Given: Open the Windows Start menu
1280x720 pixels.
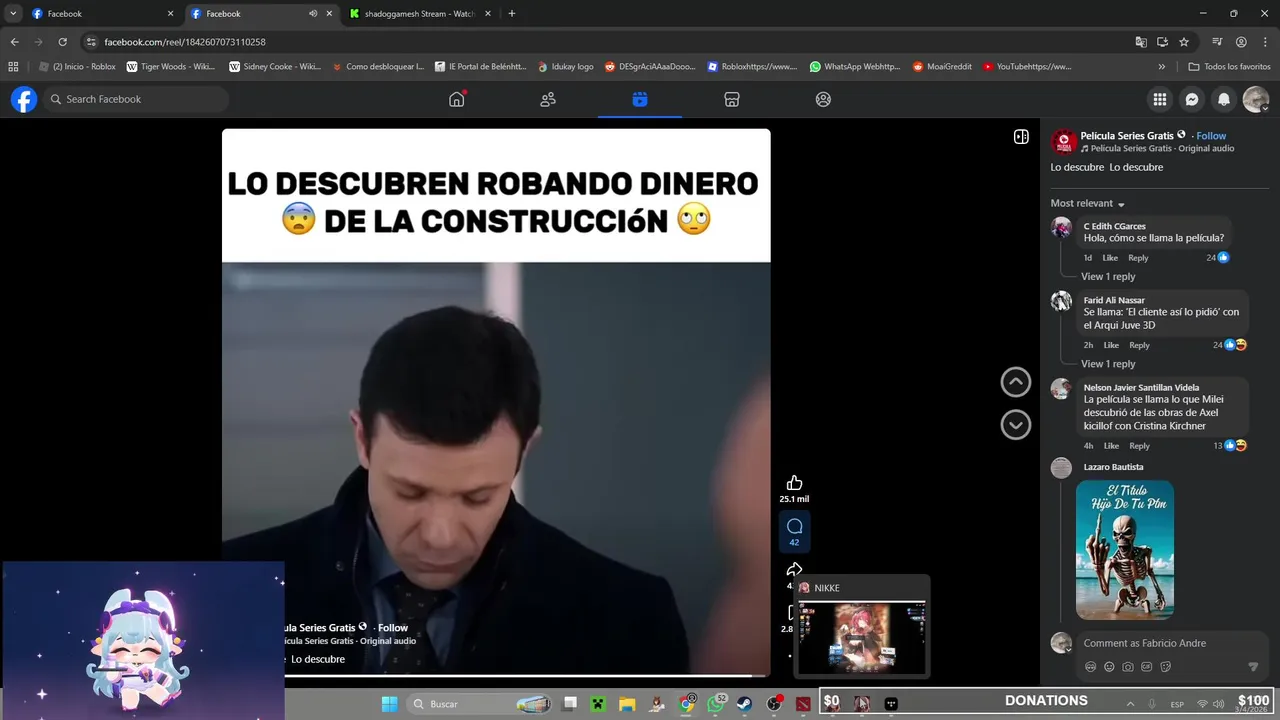Looking at the screenshot, I should click(x=389, y=704).
